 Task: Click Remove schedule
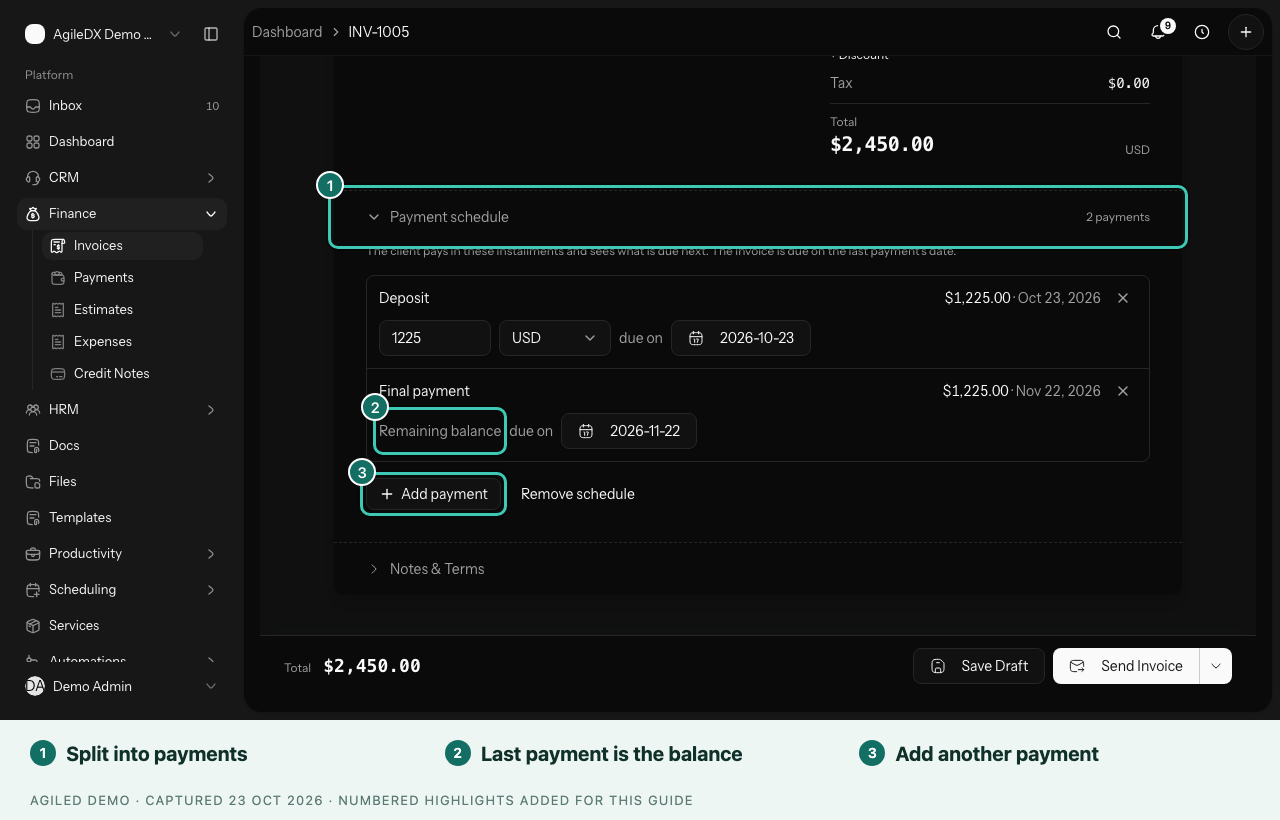(x=578, y=494)
